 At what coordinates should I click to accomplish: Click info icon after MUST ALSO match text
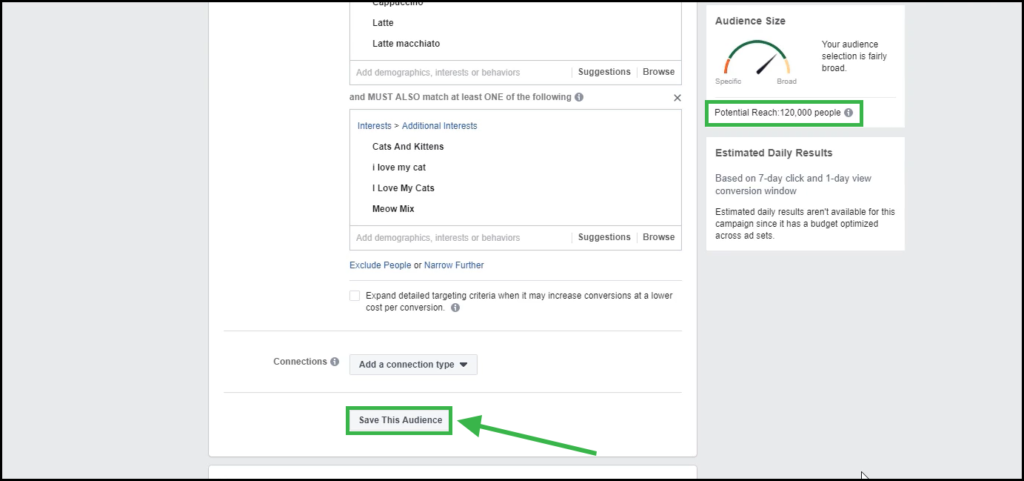(x=579, y=97)
